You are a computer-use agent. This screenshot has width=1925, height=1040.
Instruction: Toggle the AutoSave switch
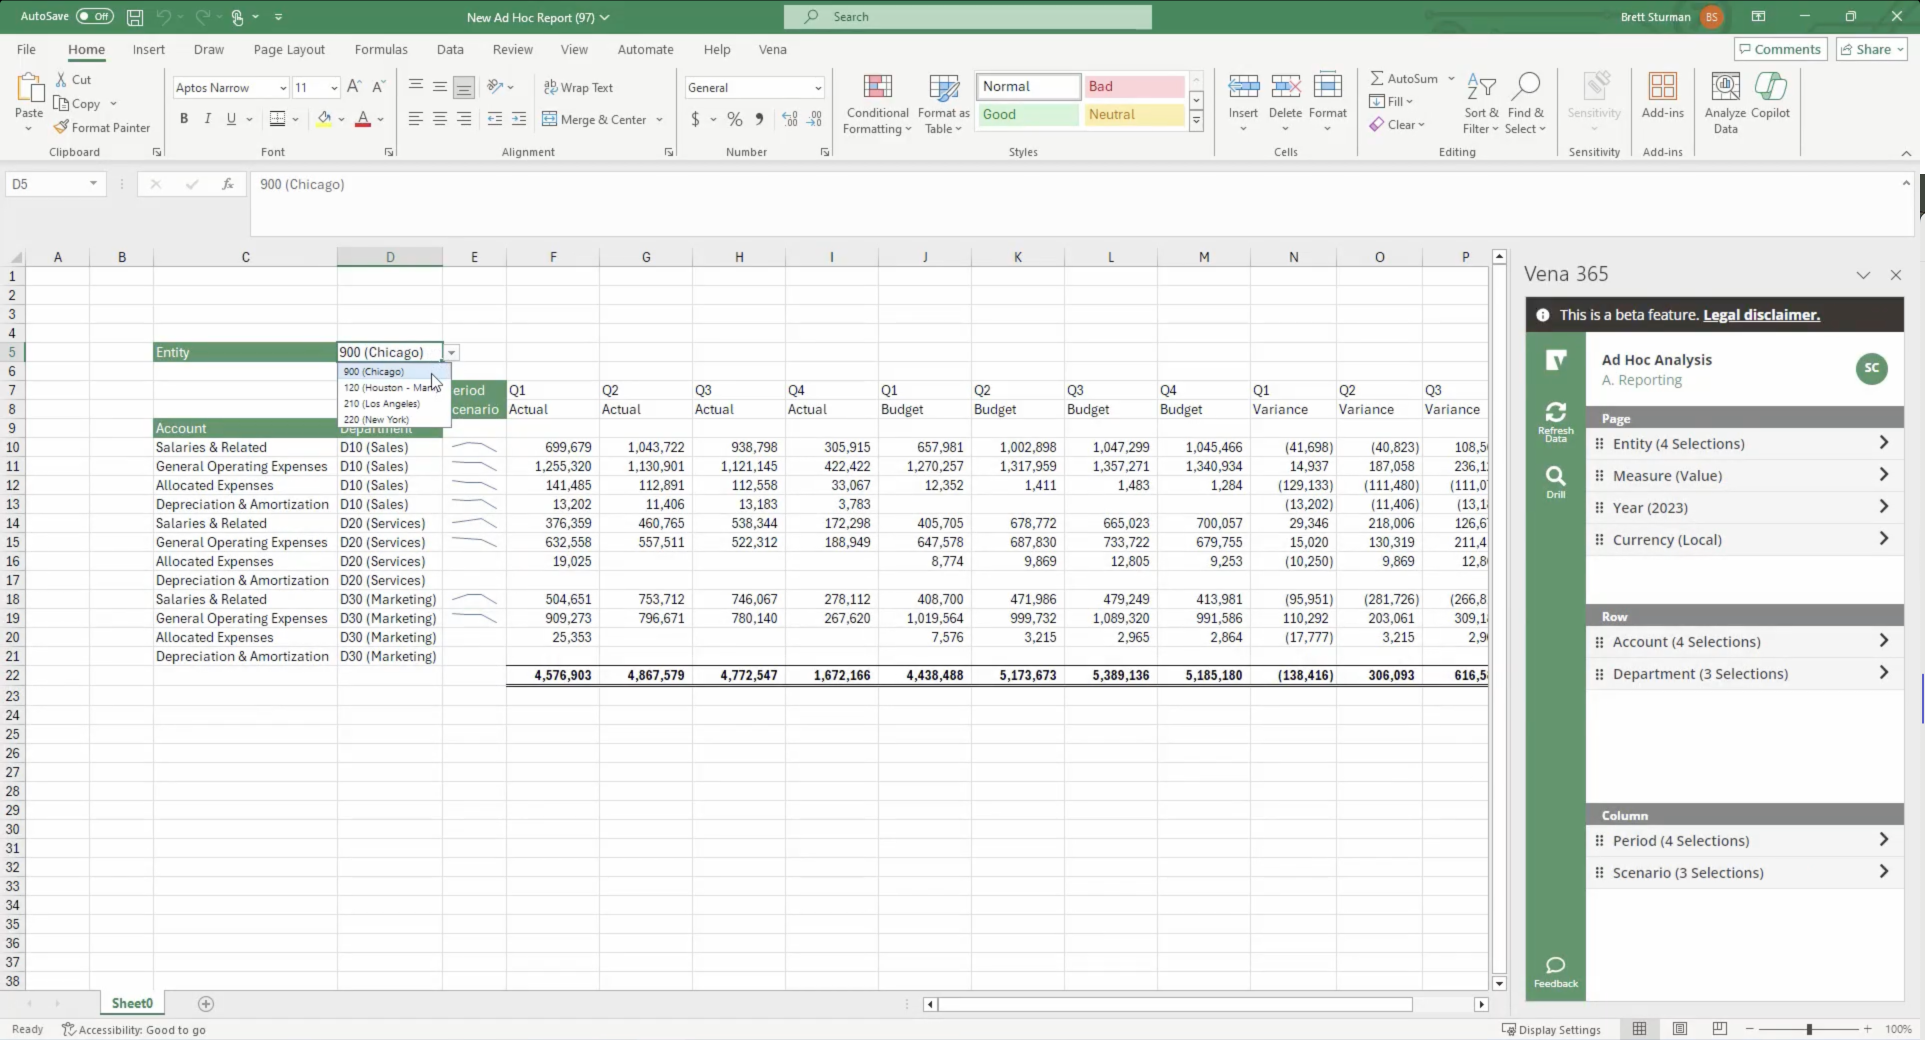(94, 17)
